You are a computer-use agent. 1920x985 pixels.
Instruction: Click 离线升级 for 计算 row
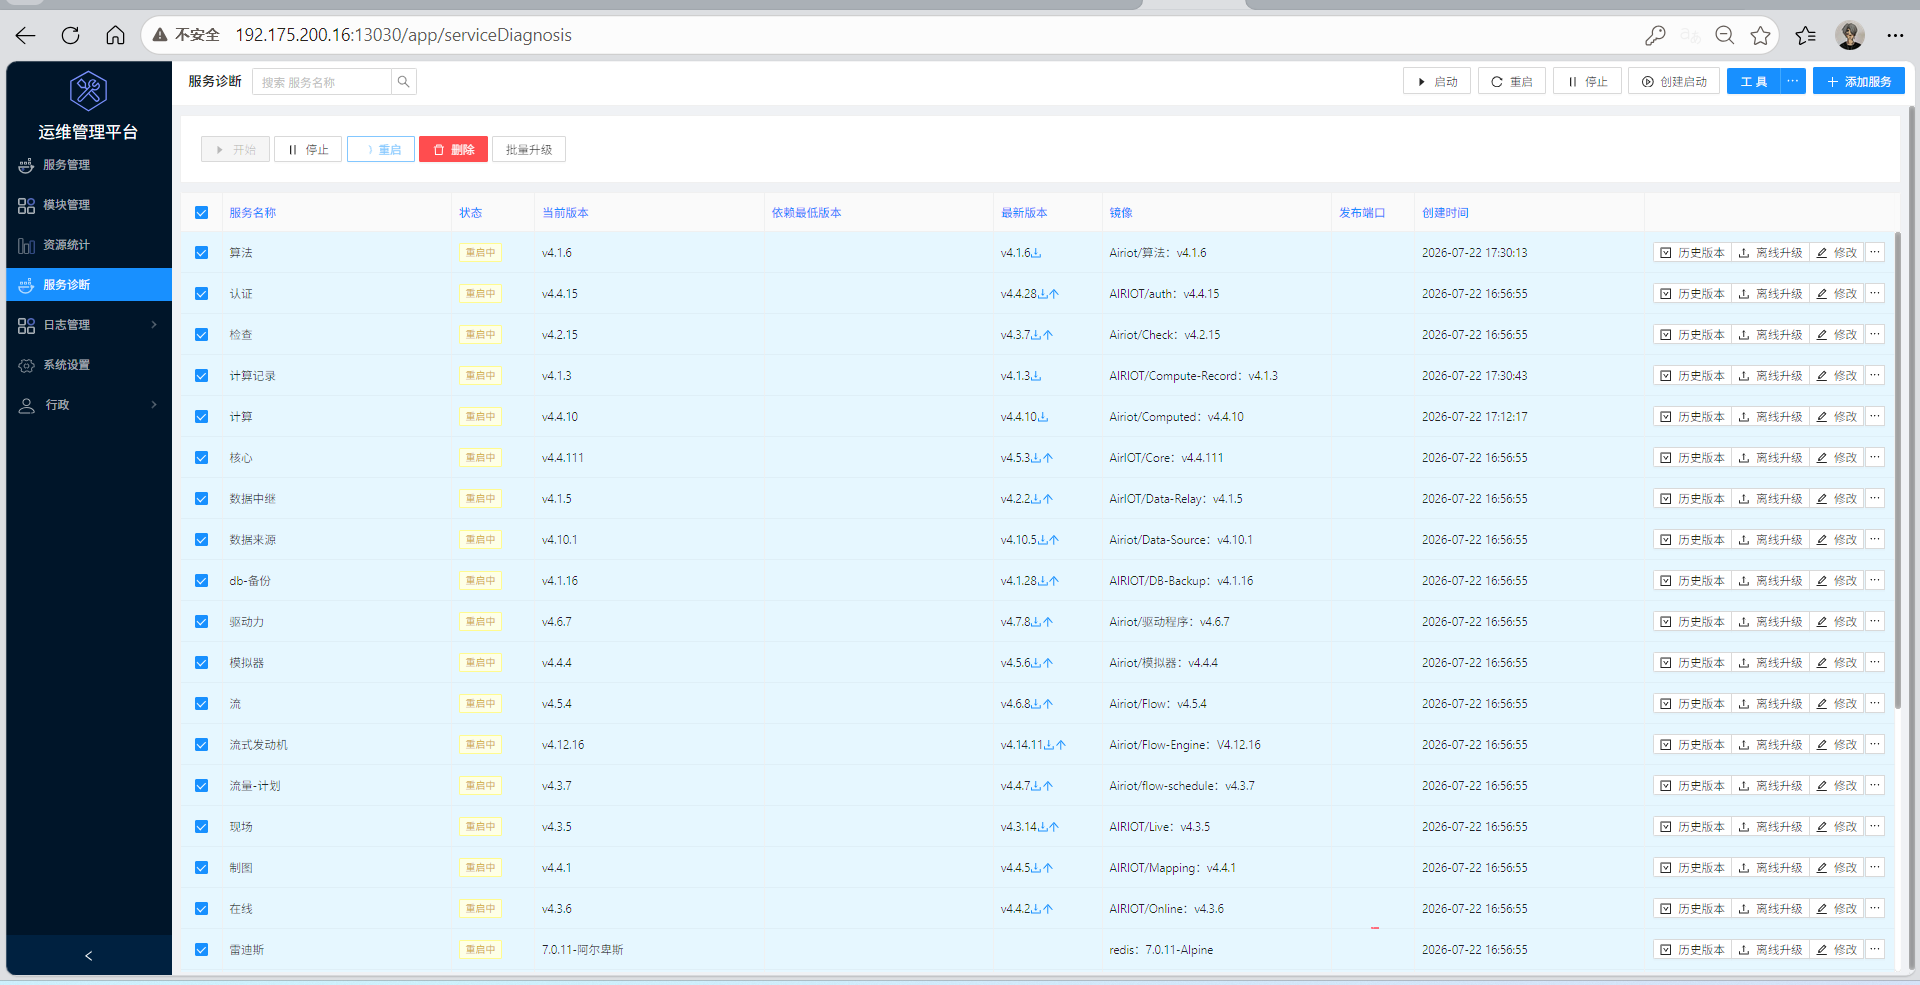click(1770, 417)
